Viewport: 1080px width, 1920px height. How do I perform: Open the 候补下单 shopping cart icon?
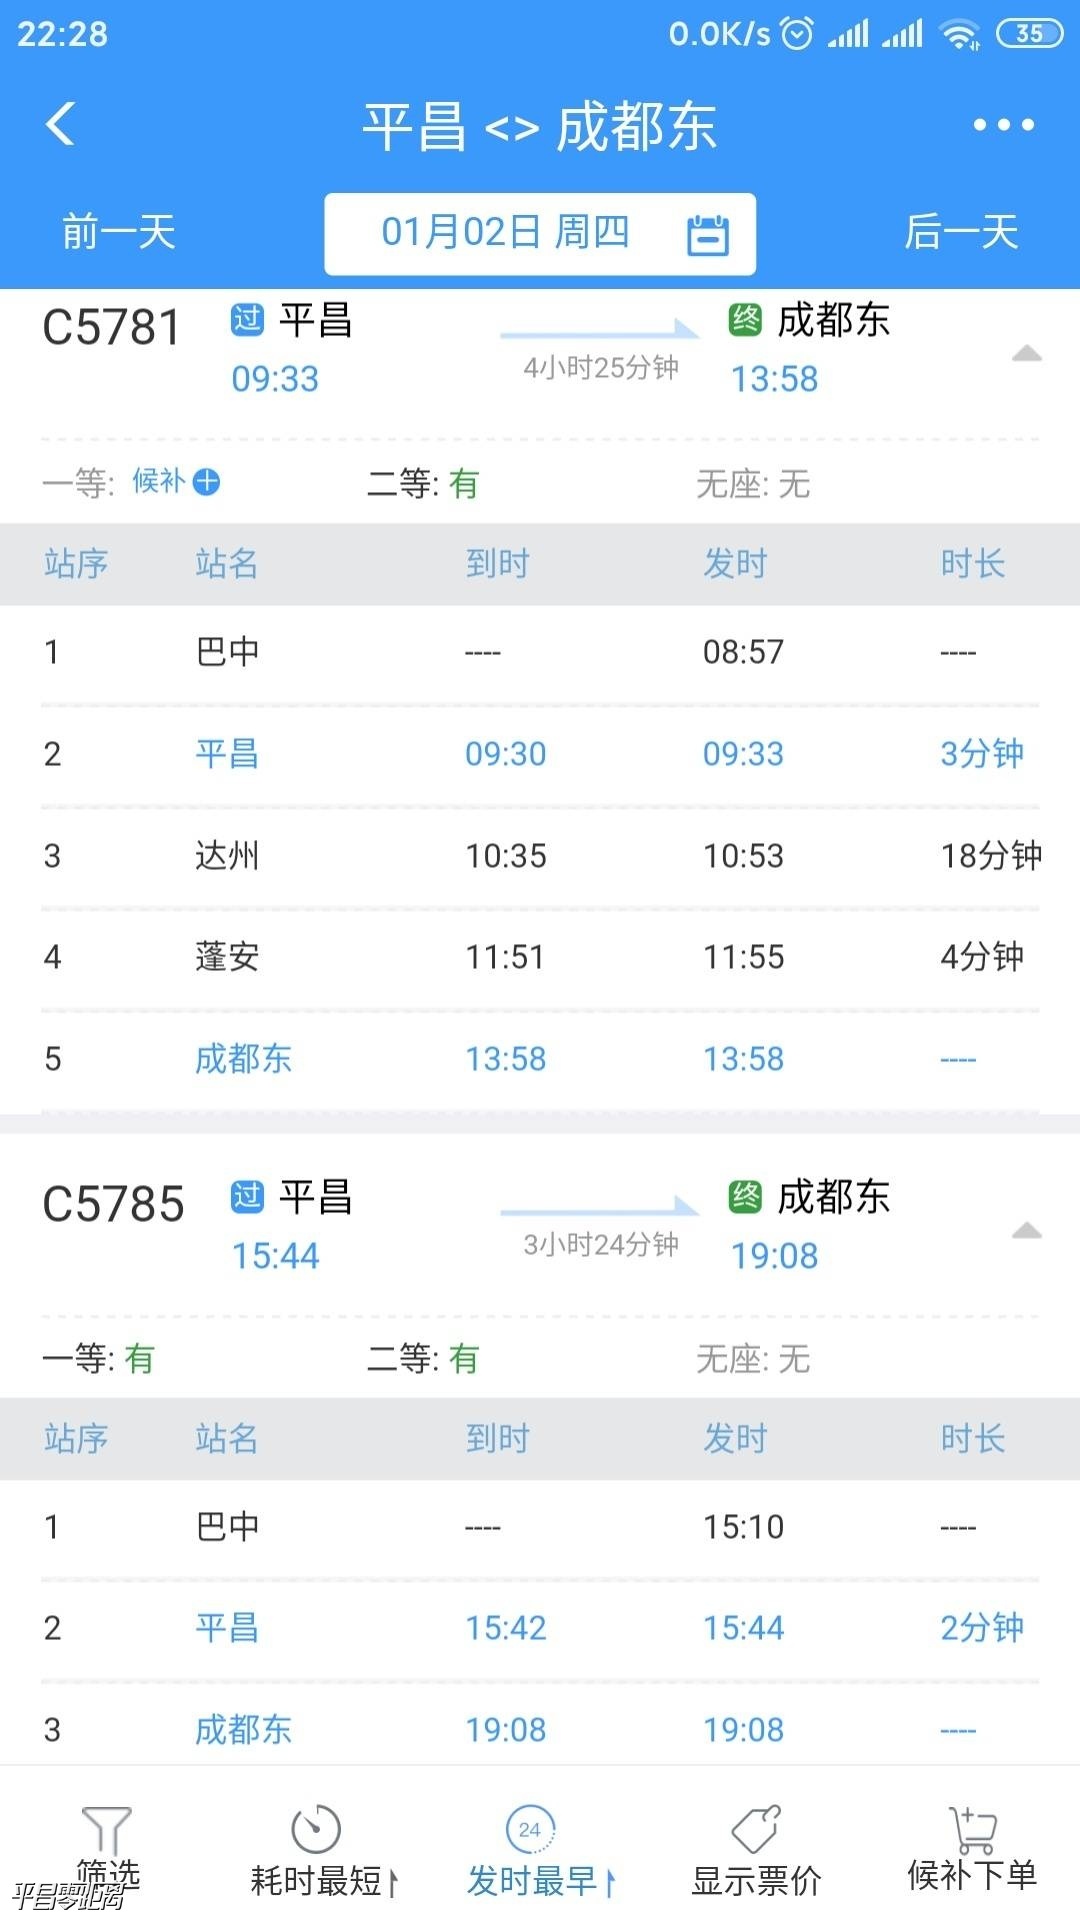click(x=972, y=1830)
